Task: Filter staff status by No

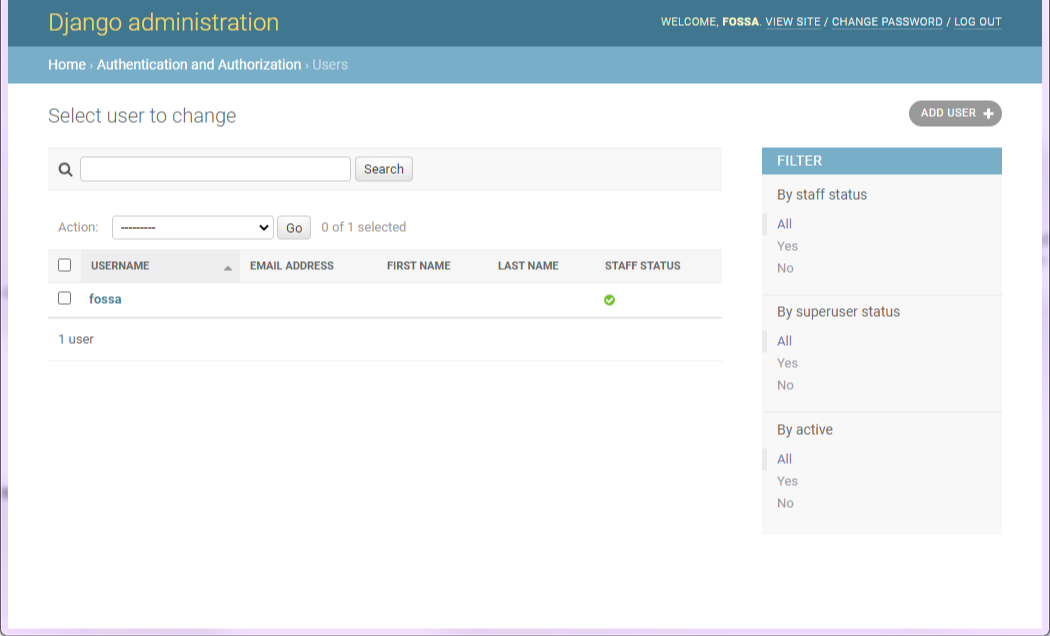Action: (x=785, y=268)
